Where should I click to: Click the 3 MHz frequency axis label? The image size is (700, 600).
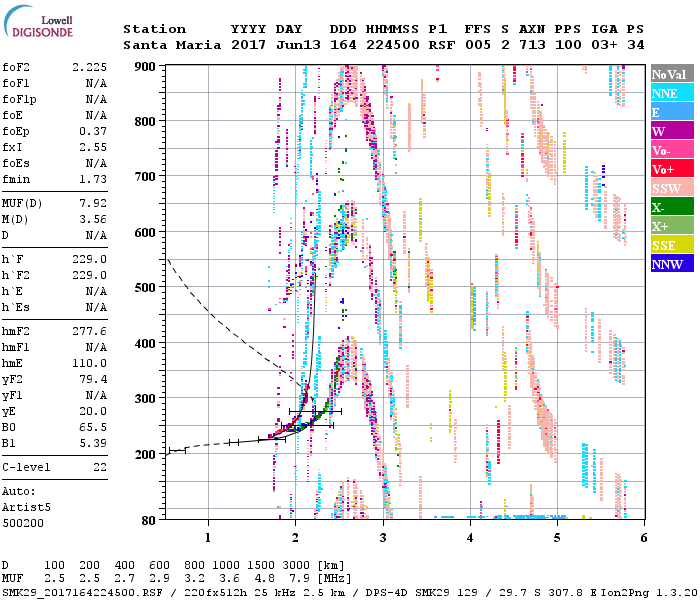click(x=383, y=538)
